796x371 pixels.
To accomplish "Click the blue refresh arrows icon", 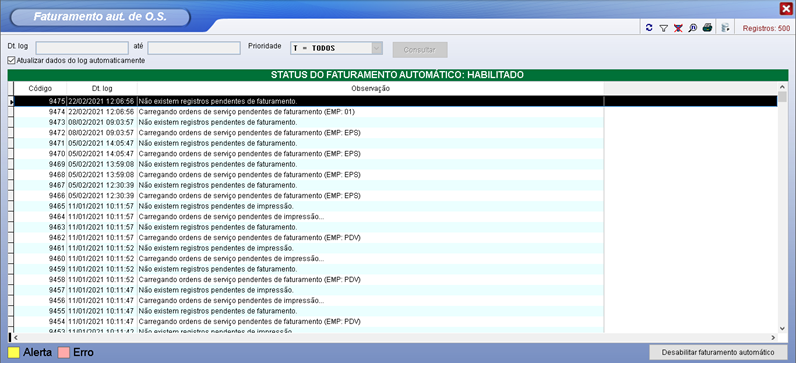I will (649, 28).
